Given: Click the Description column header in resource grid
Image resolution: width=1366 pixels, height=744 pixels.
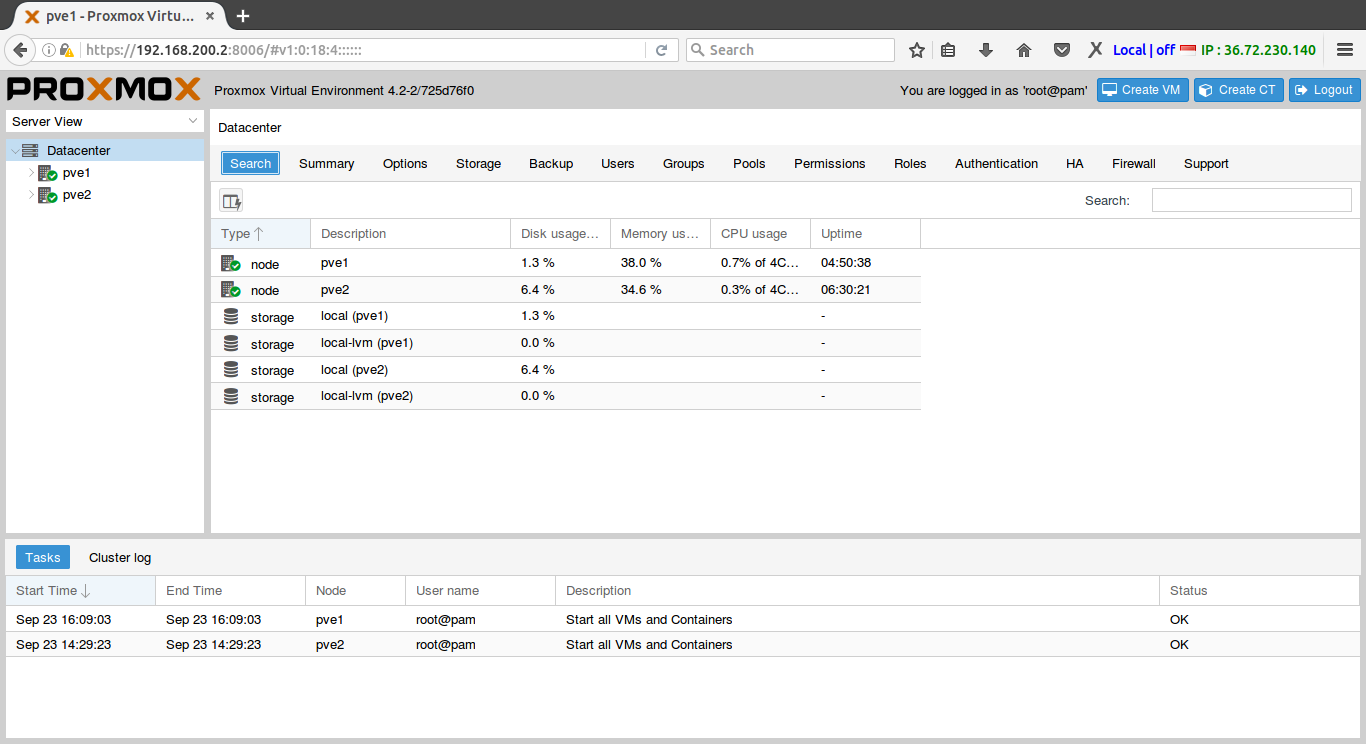Looking at the screenshot, I should point(410,234).
